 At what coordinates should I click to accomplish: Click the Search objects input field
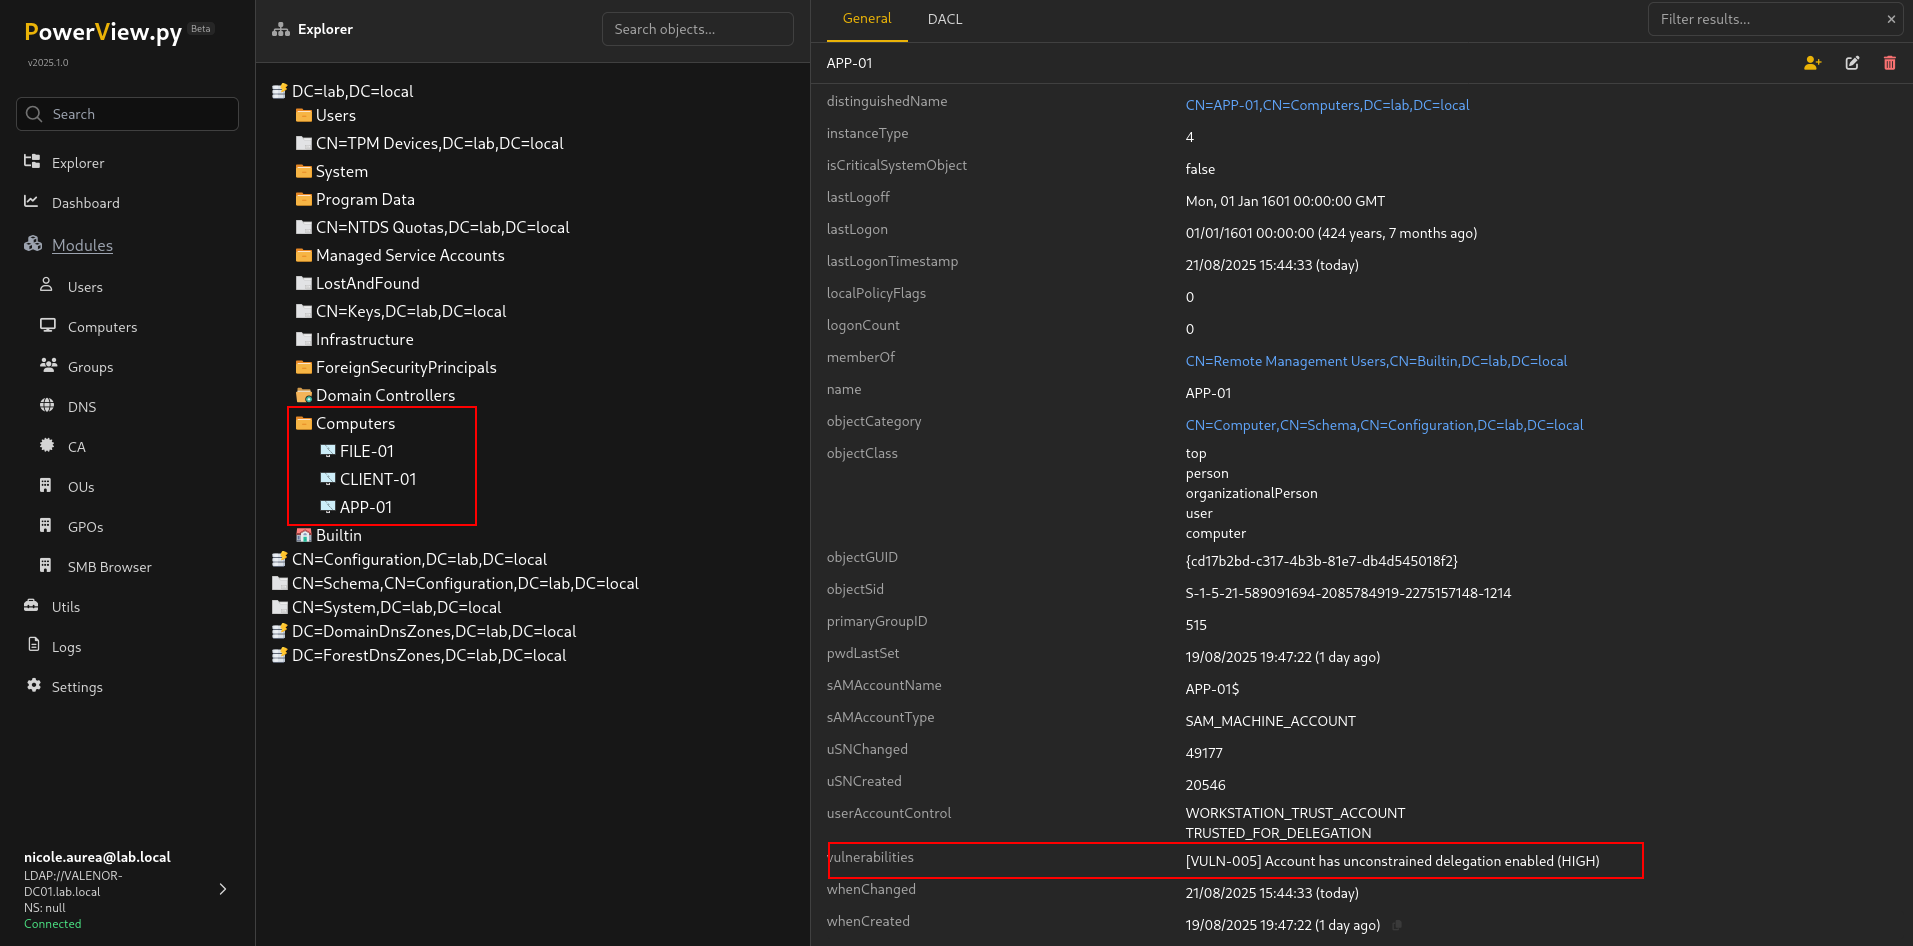(x=697, y=29)
